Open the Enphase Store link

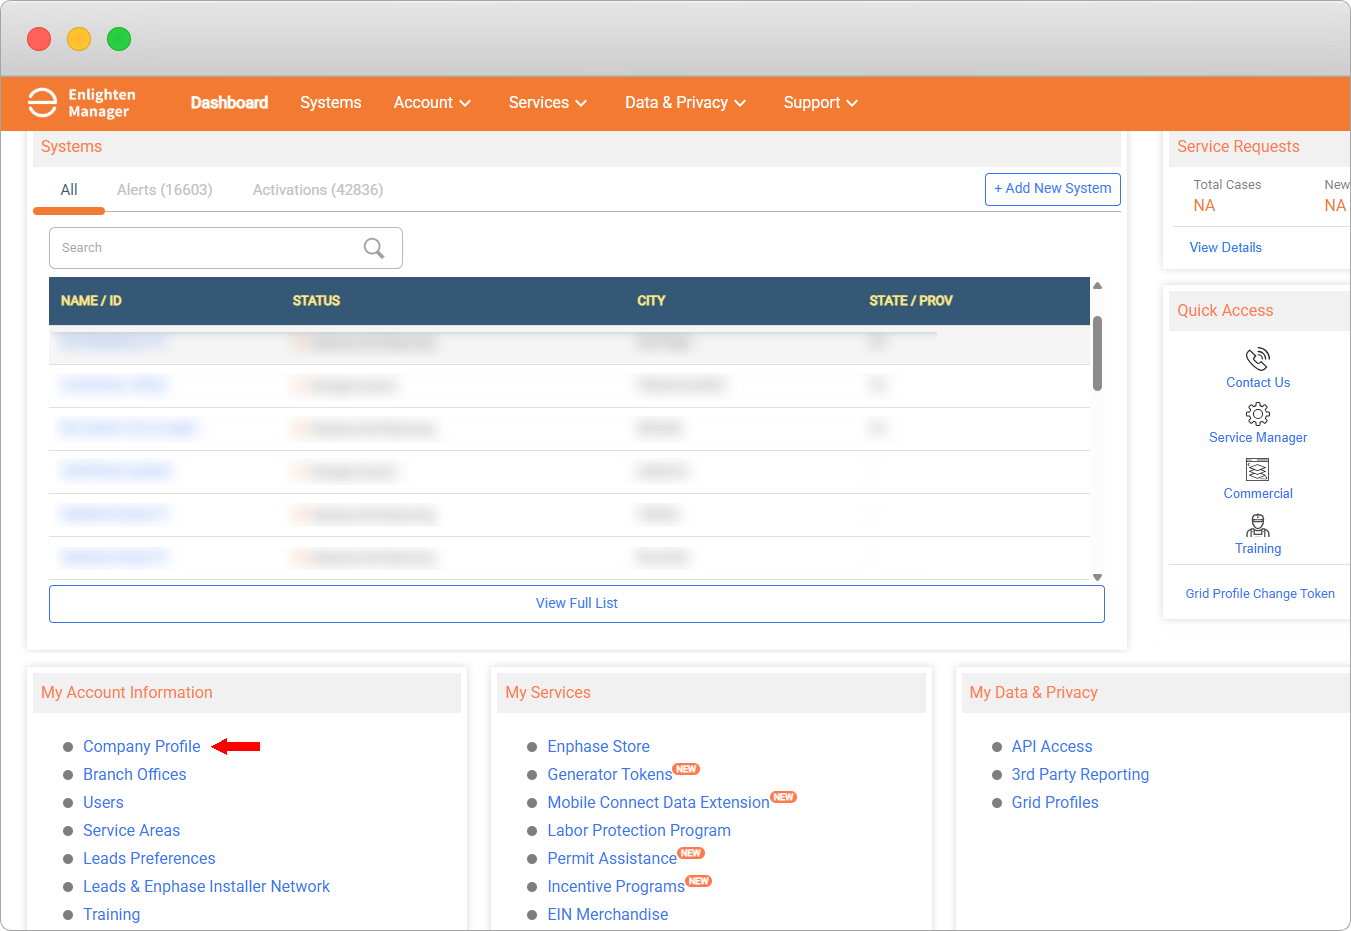pyautogui.click(x=598, y=747)
